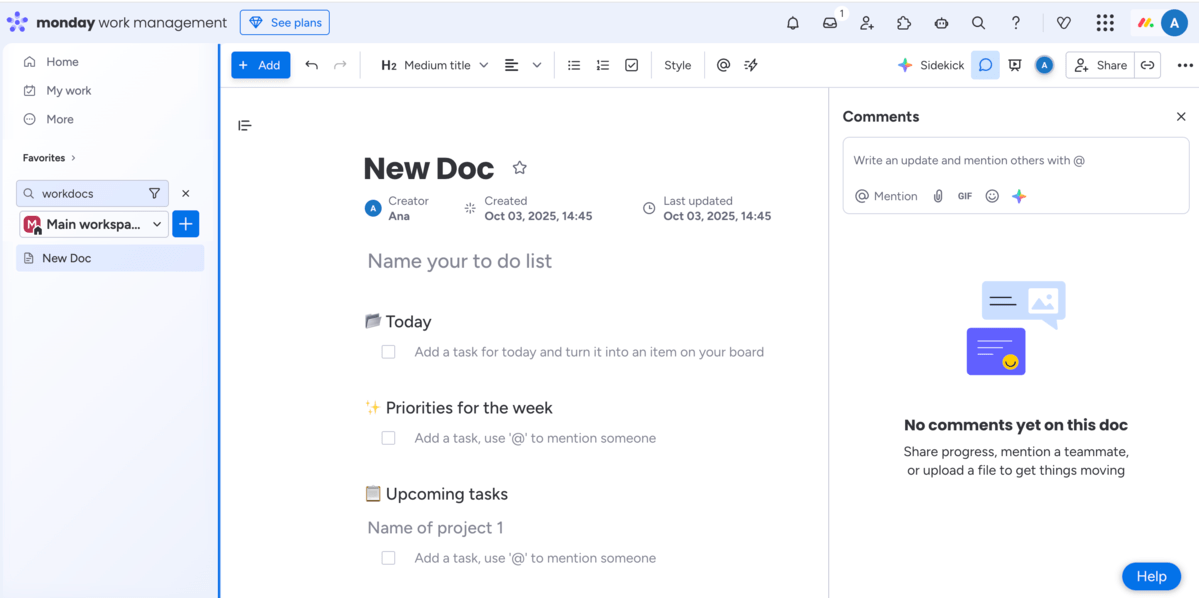Start presentation mode from the toolbar
The height and width of the screenshot is (598, 1199).
[x=1014, y=64]
